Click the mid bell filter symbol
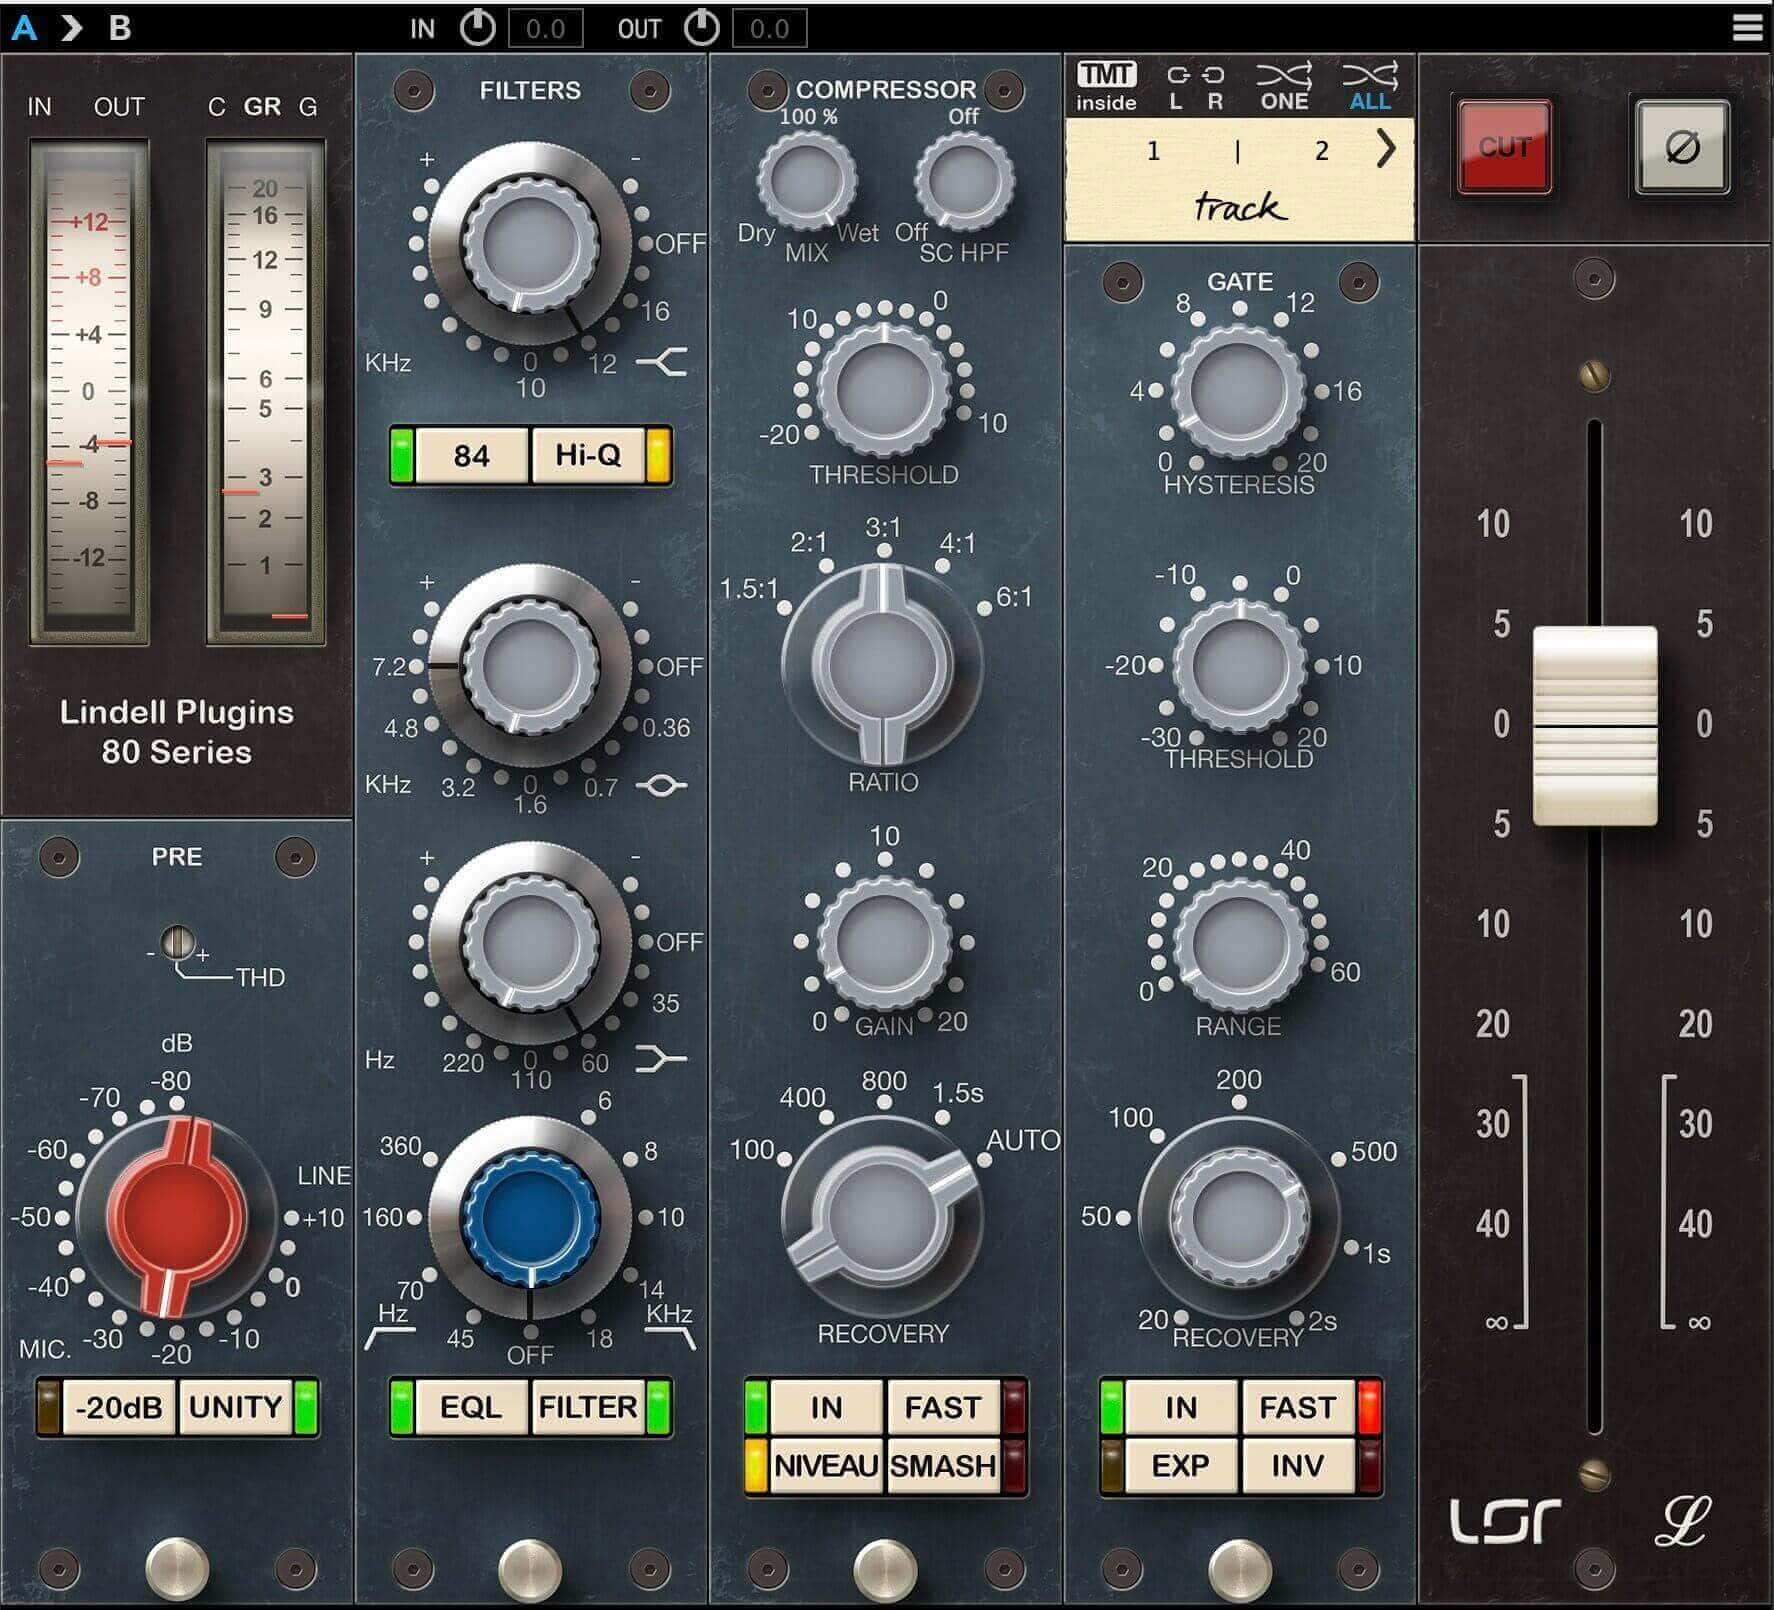The width and height of the screenshot is (1774, 1610). (x=662, y=785)
